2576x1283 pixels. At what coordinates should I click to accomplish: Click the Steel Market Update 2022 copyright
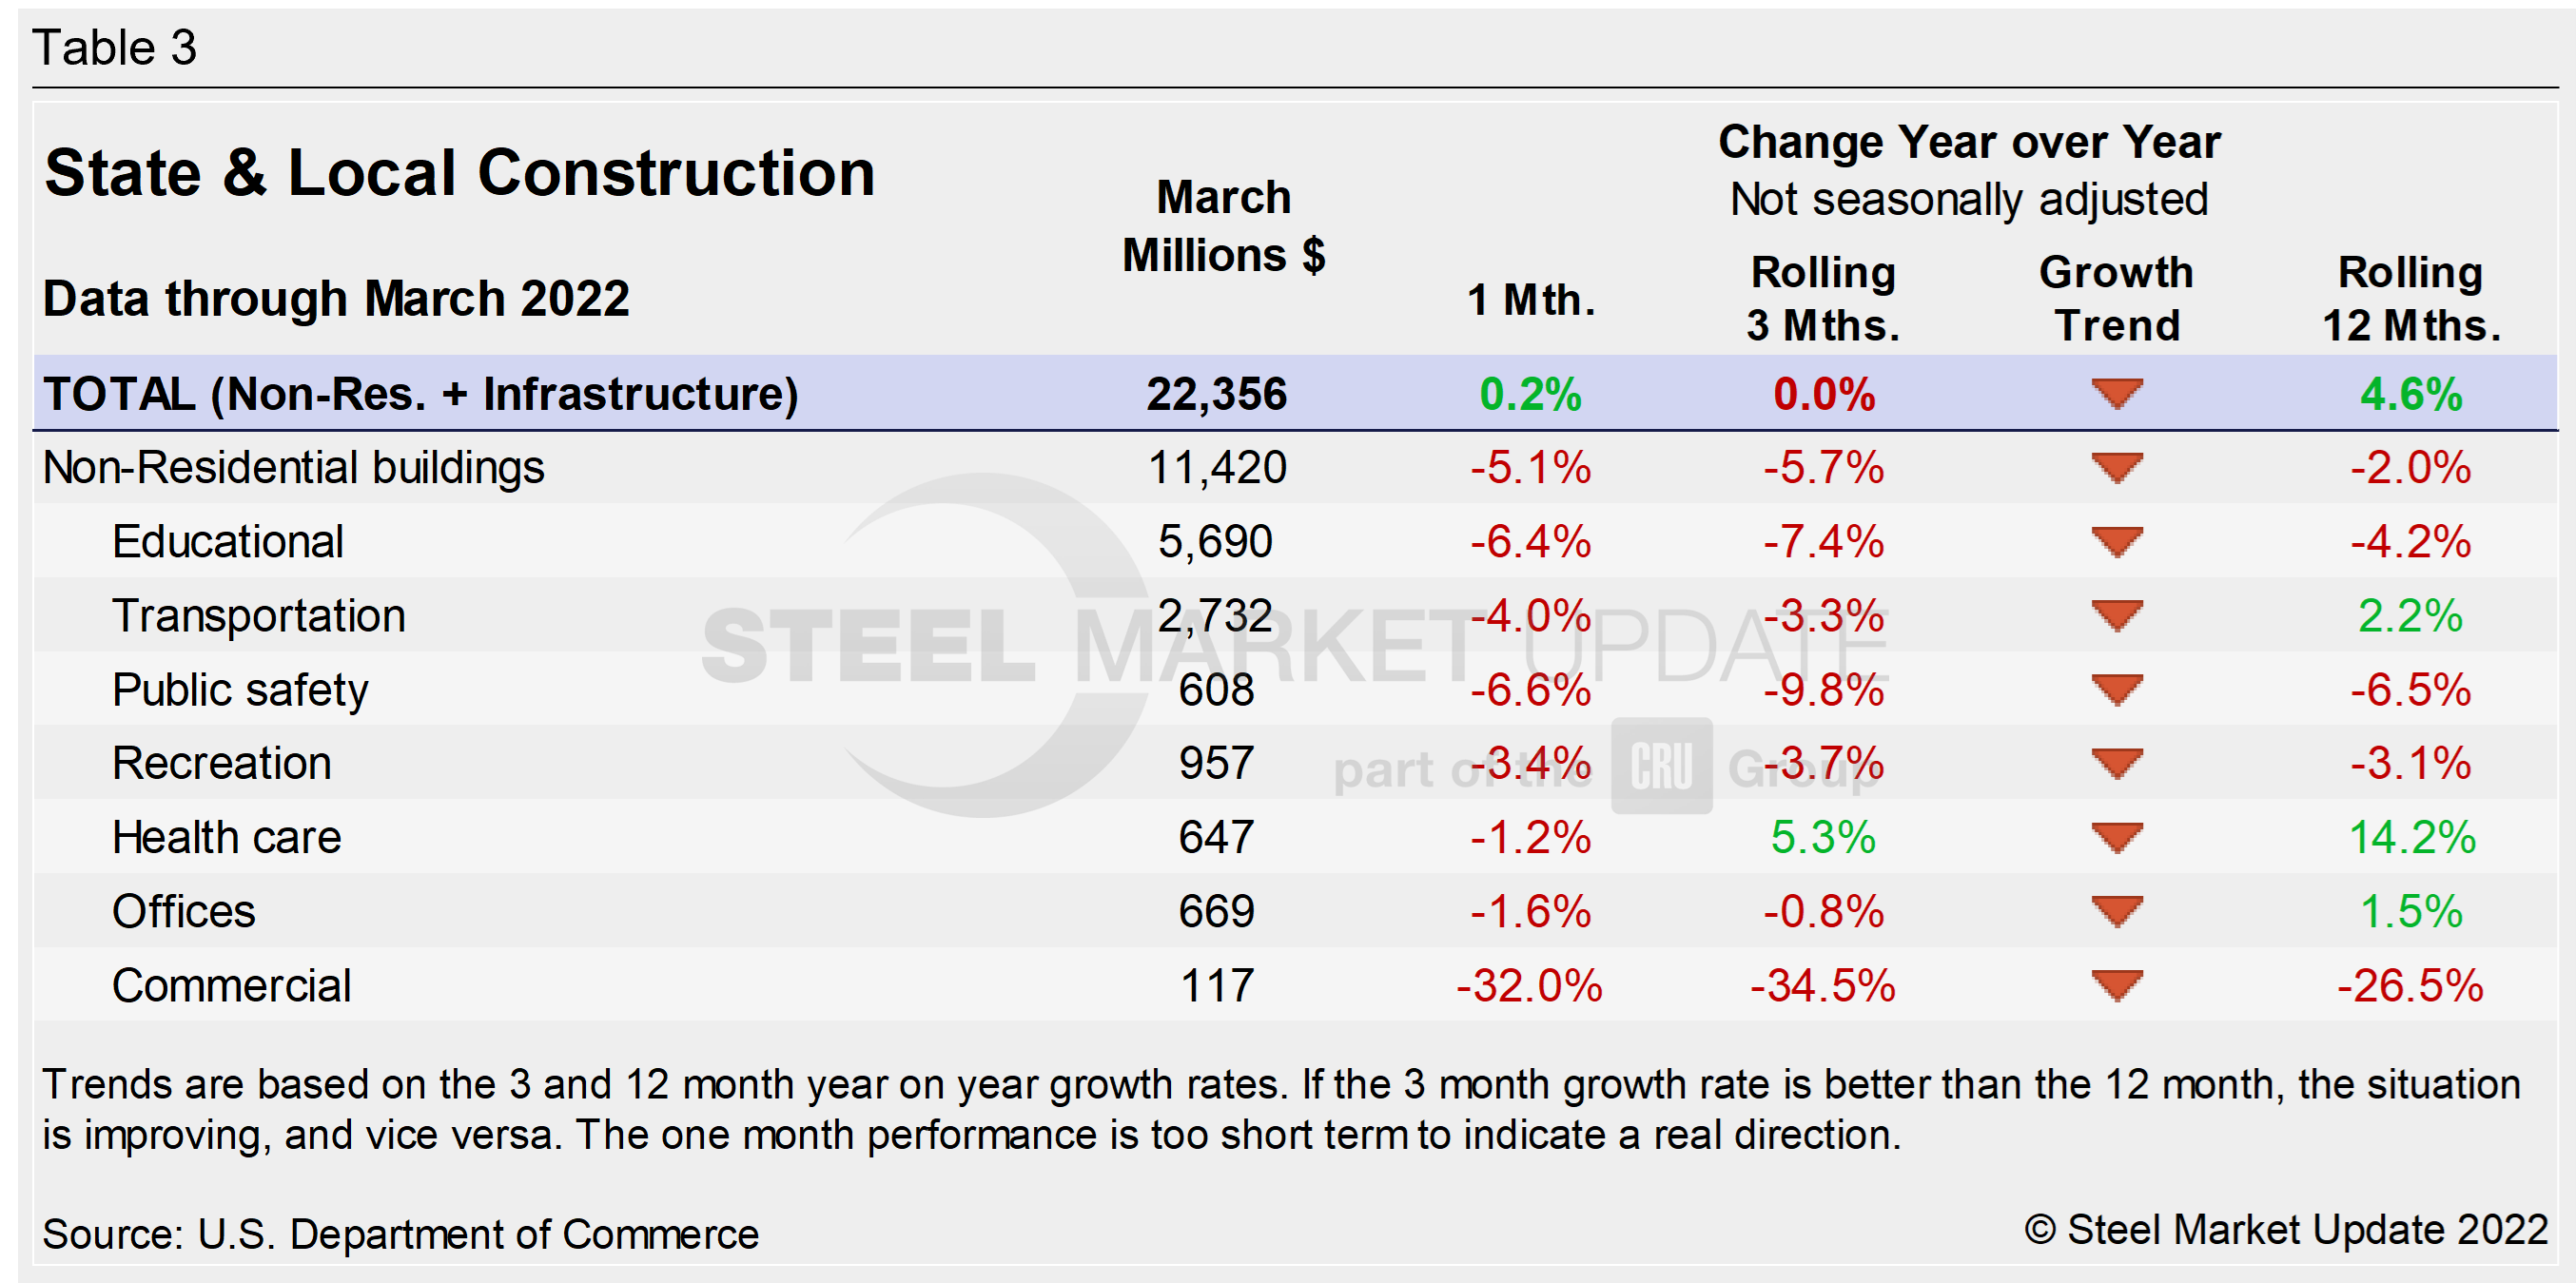coord(2286,1230)
